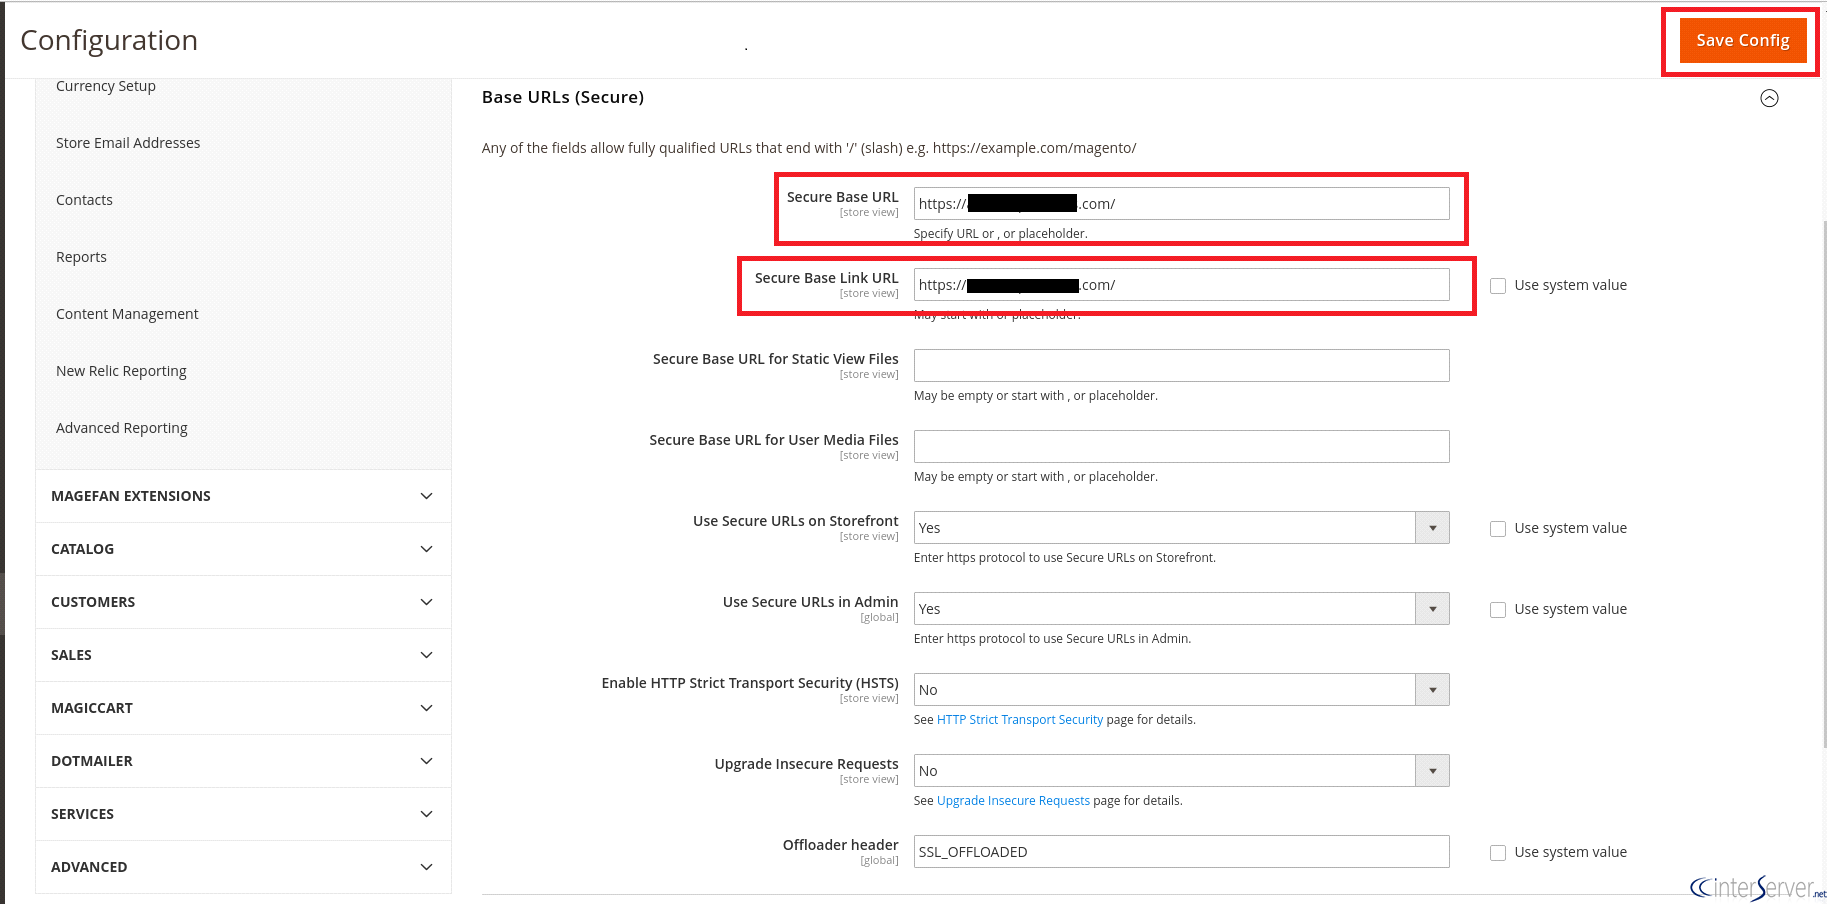The width and height of the screenshot is (1827, 904).
Task: Check Use system value for Secure Base Link URL
Action: [x=1497, y=285]
